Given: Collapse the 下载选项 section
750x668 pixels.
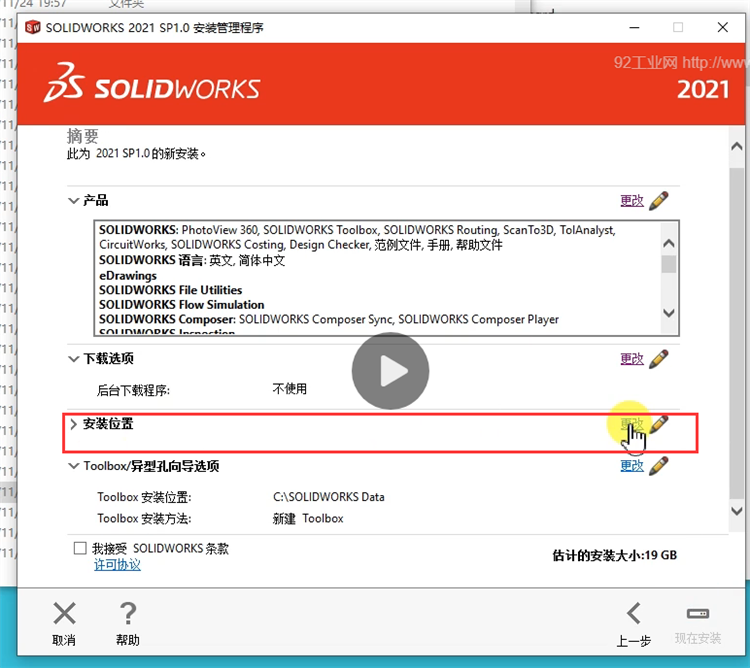Looking at the screenshot, I should 73,359.
